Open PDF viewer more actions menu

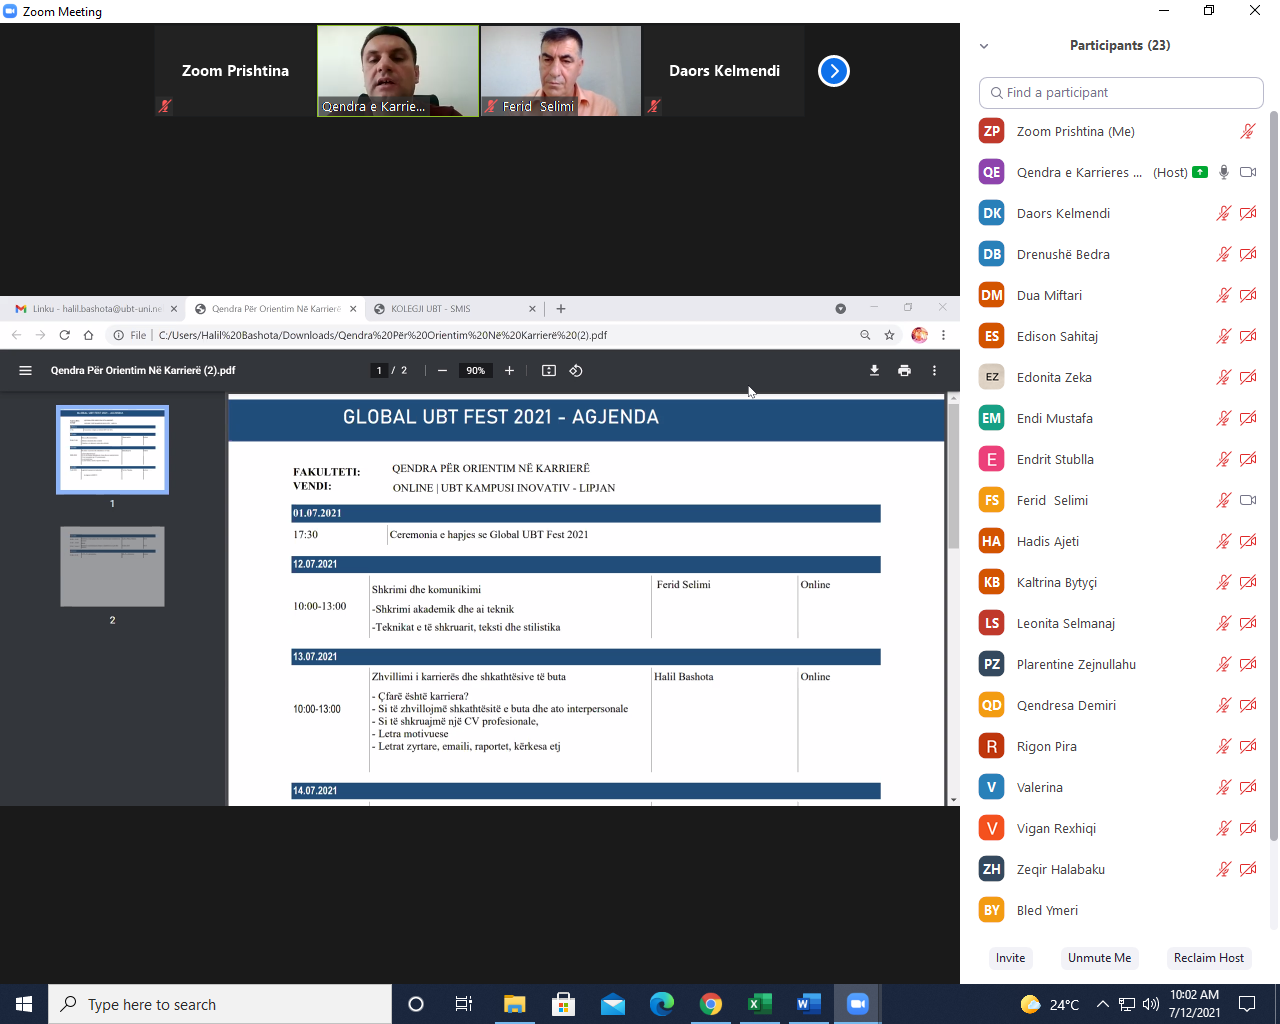click(934, 370)
